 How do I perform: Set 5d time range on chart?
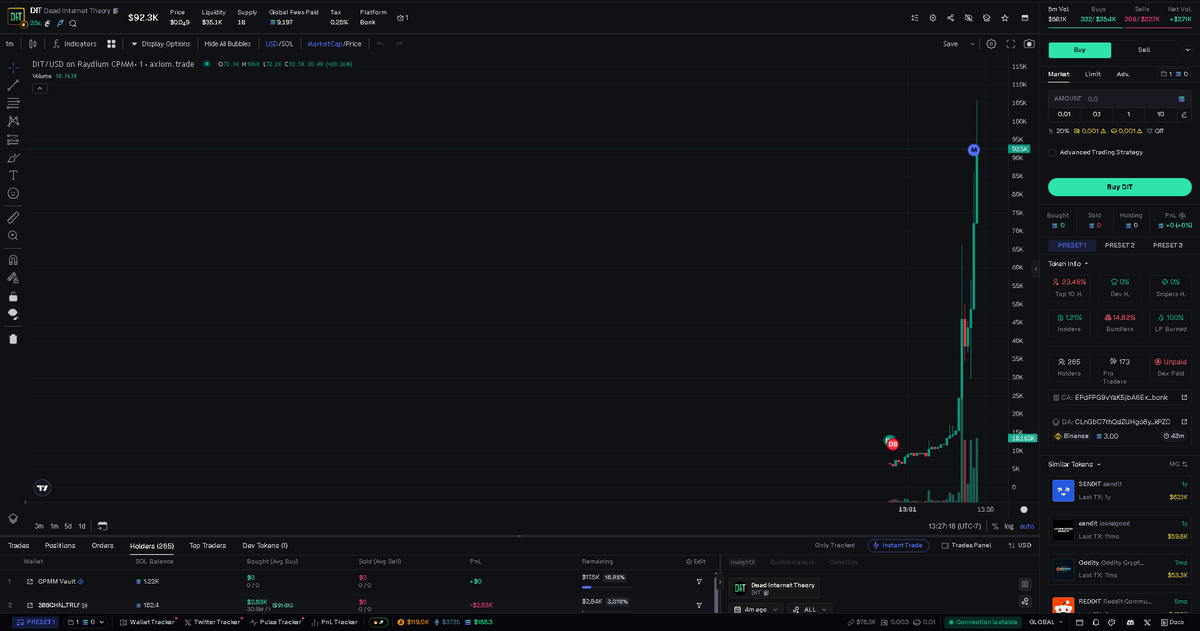tap(68, 526)
